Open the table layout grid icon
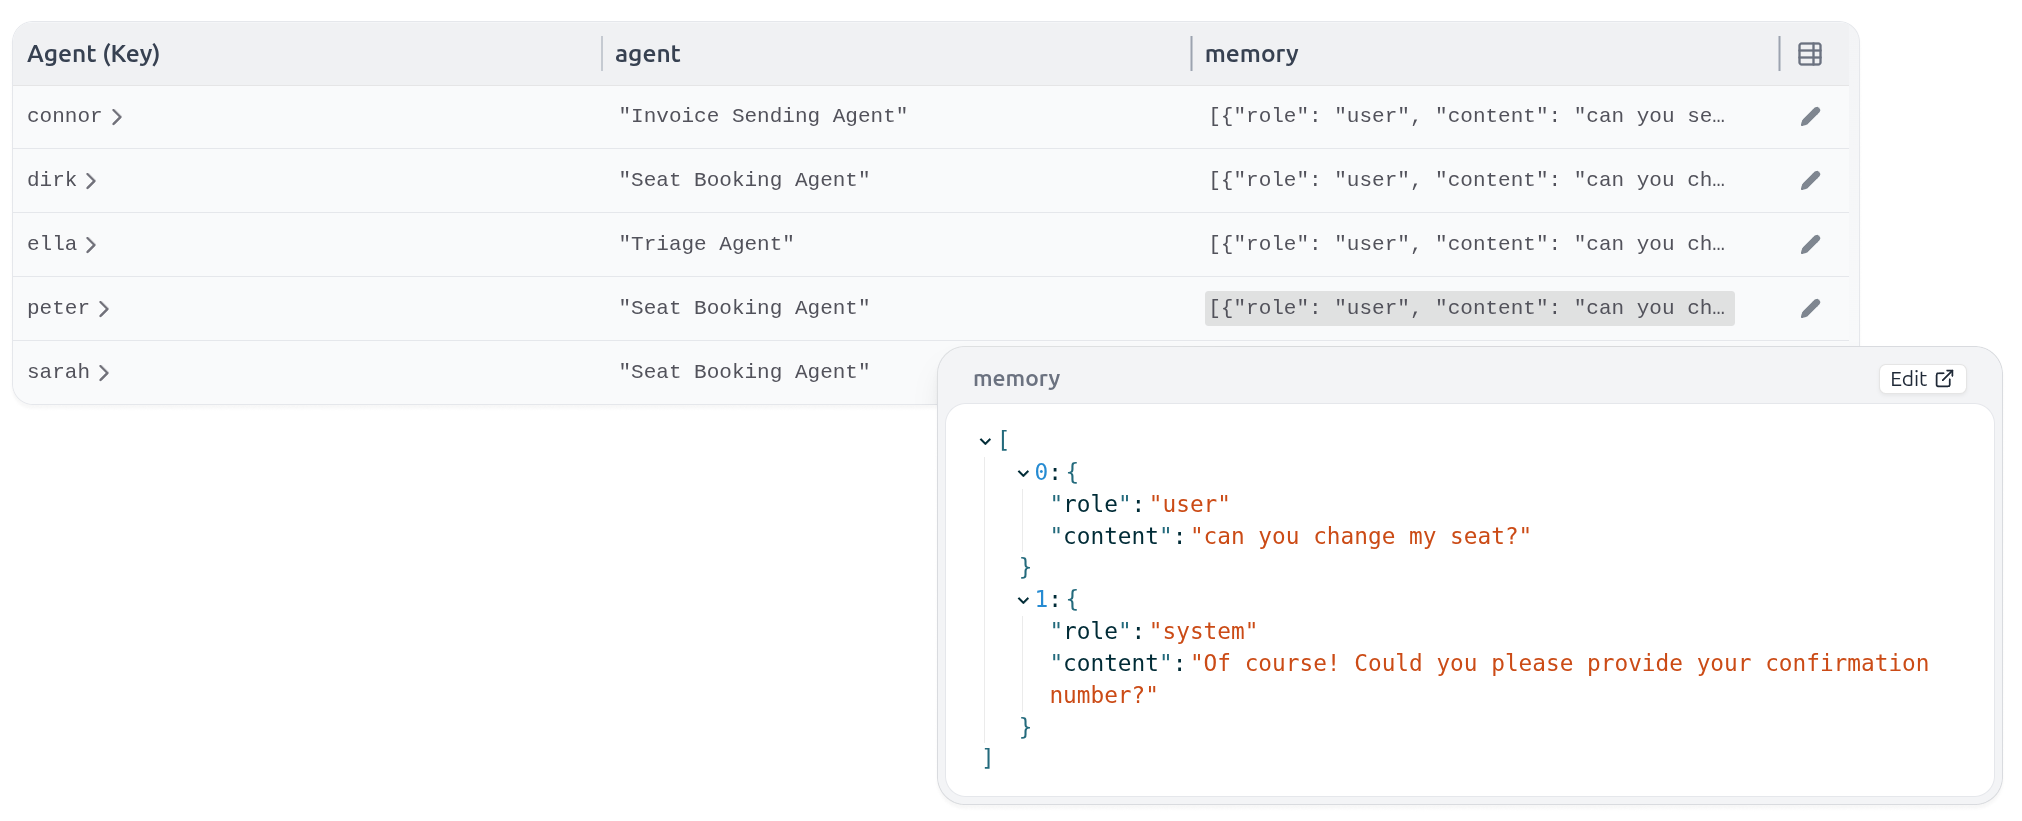Image resolution: width=2022 pixels, height=821 pixels. click(x=1810, y=54)
